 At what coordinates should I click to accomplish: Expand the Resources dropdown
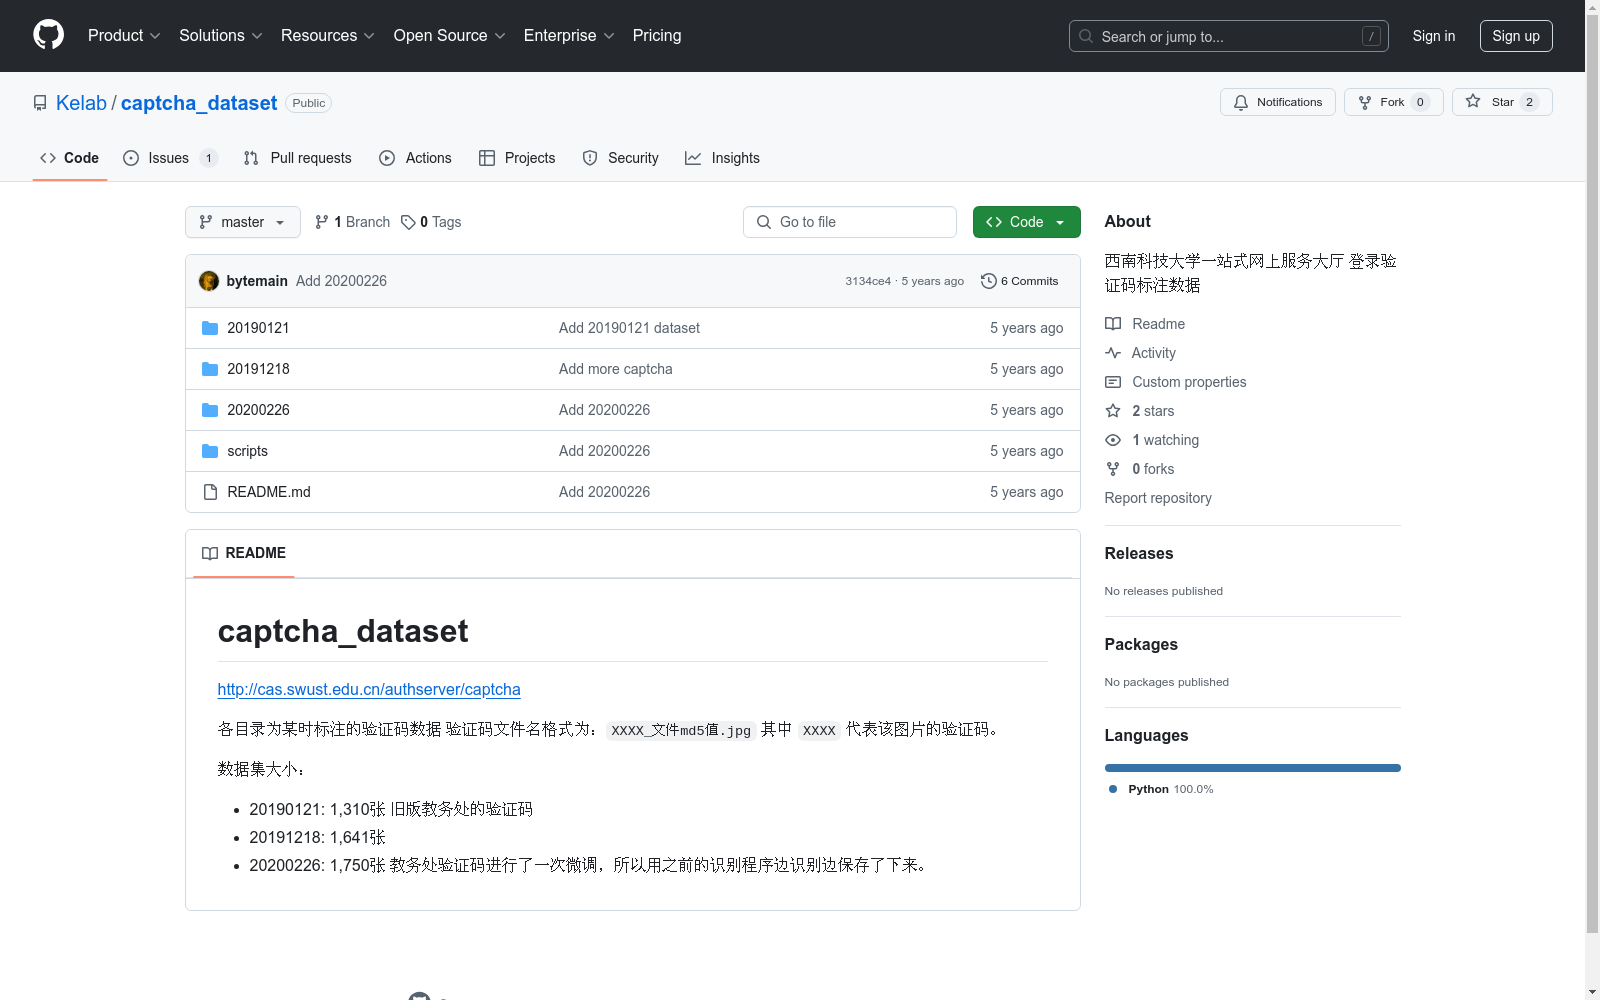pyautogui.click(x=328, y=35)
